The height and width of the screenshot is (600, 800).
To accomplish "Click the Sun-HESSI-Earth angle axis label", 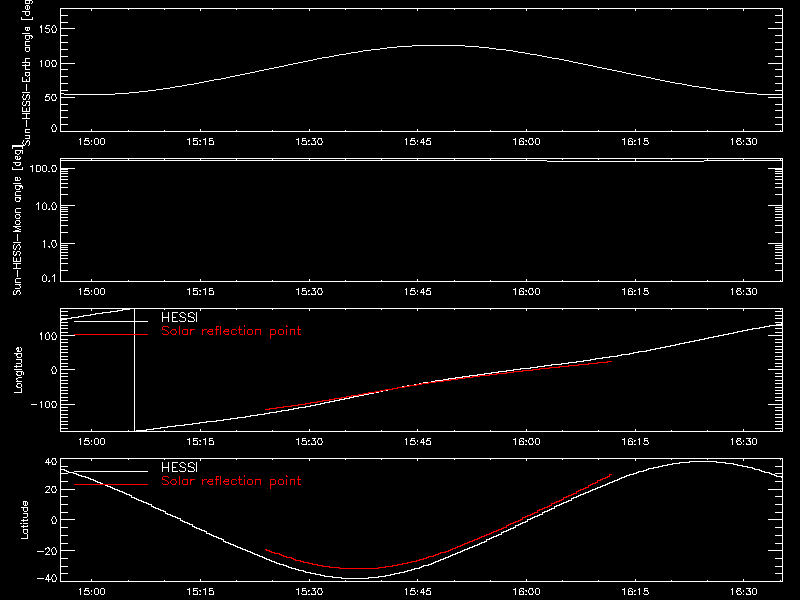I will (27, 73).
